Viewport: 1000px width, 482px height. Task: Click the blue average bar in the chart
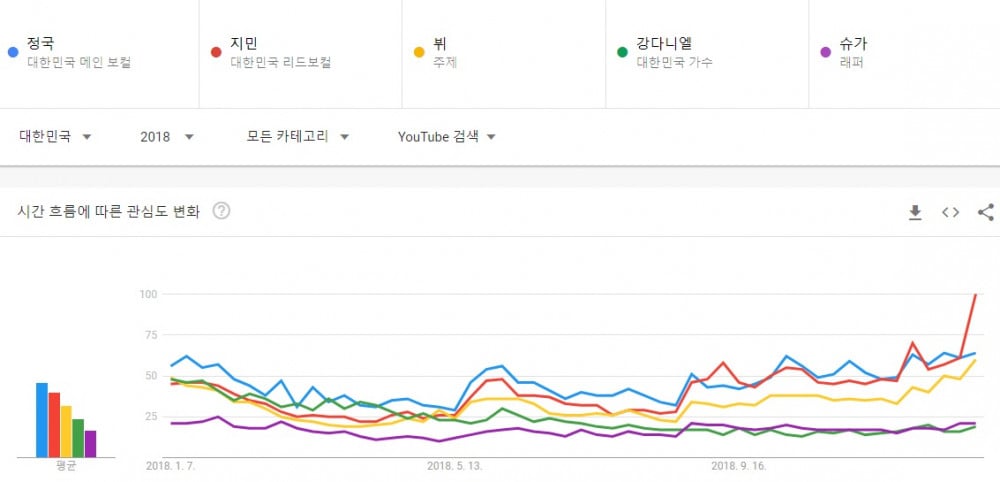coord(41,420)
